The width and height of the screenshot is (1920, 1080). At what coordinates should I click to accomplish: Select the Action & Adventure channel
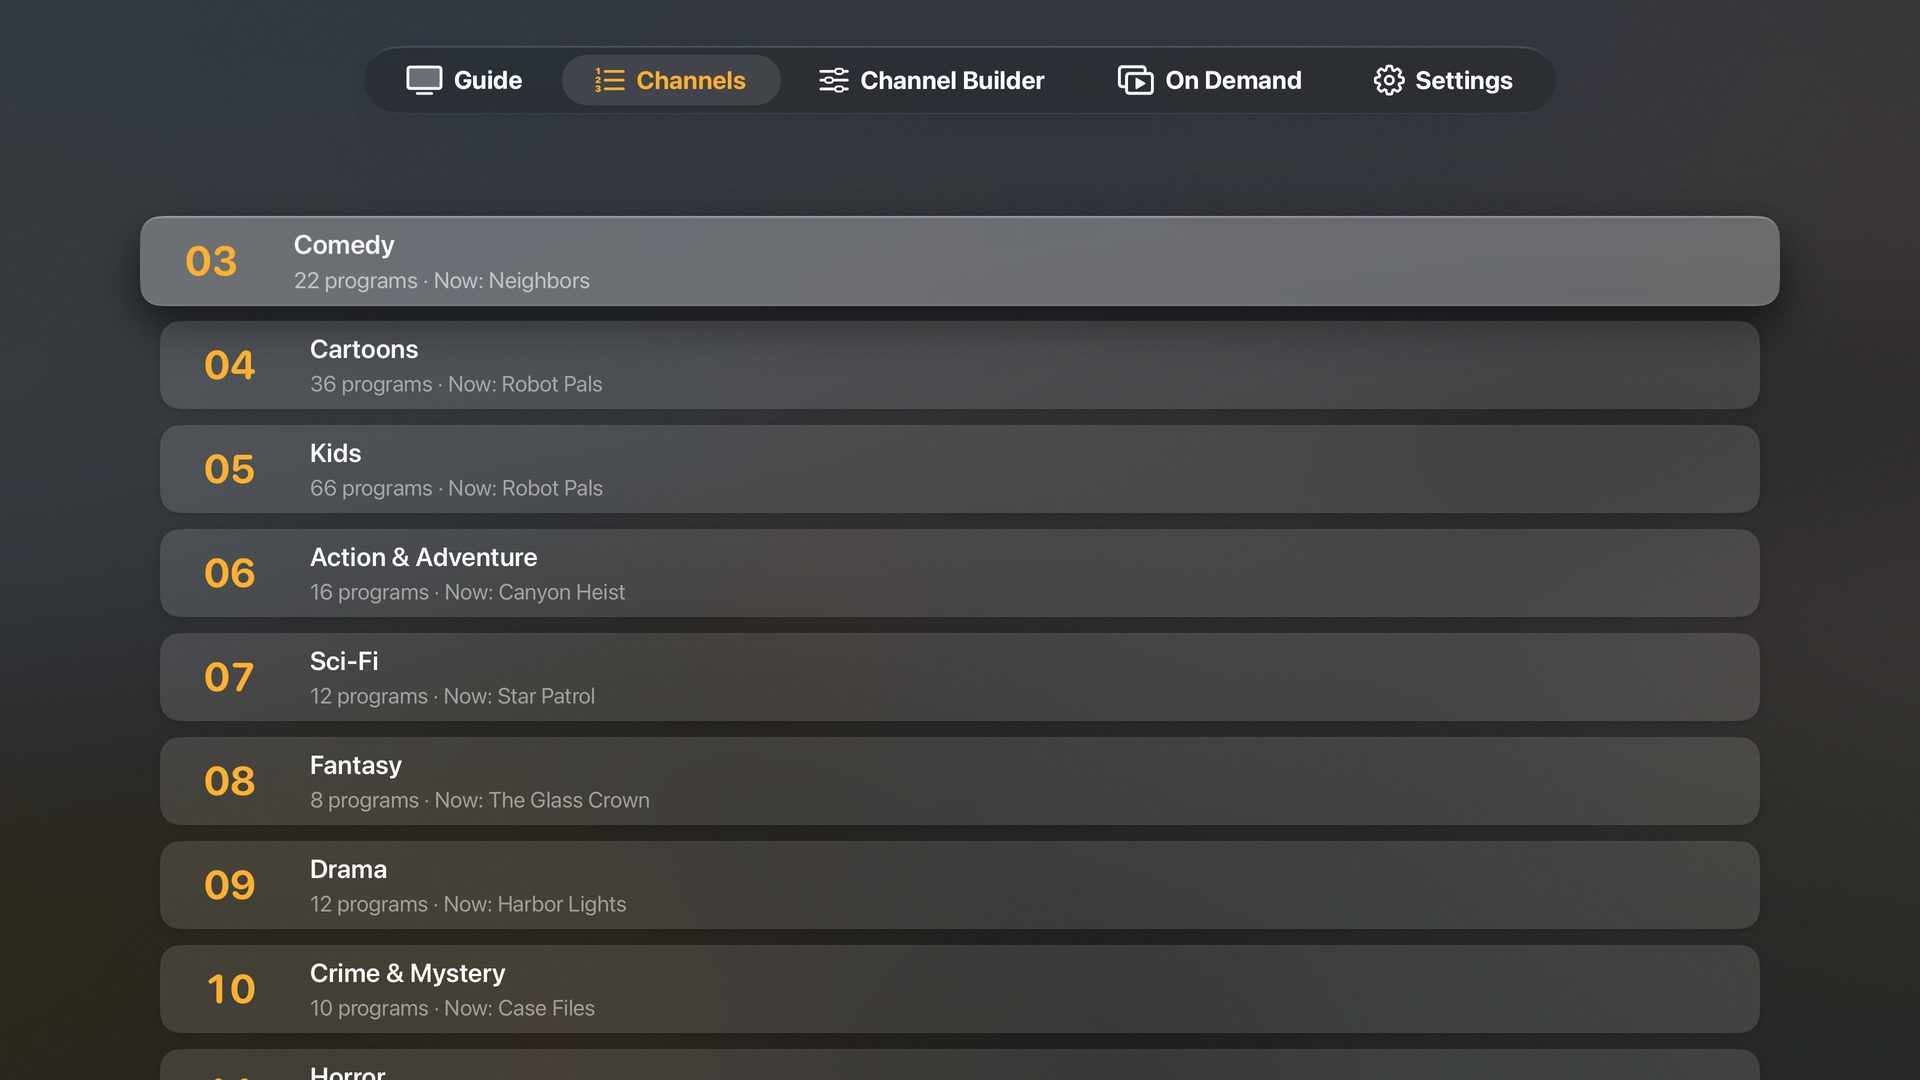960,573
